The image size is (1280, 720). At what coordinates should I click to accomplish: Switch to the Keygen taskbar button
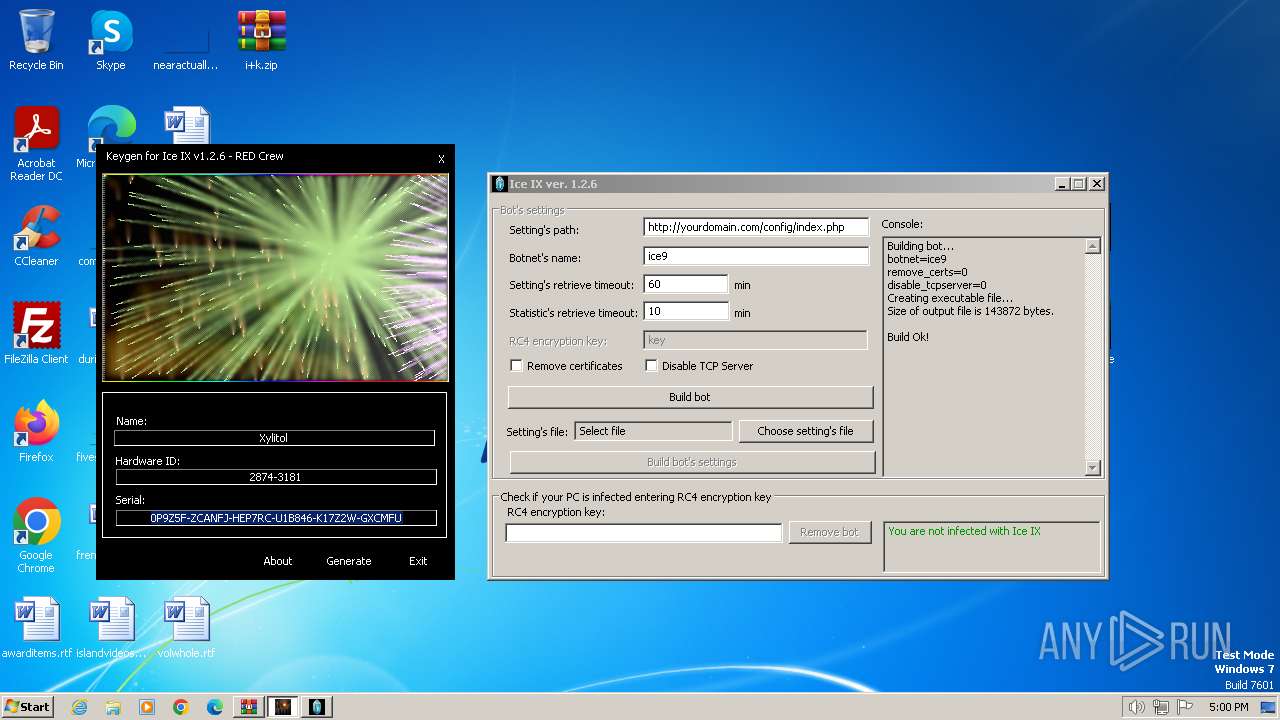tap(282, 707)
